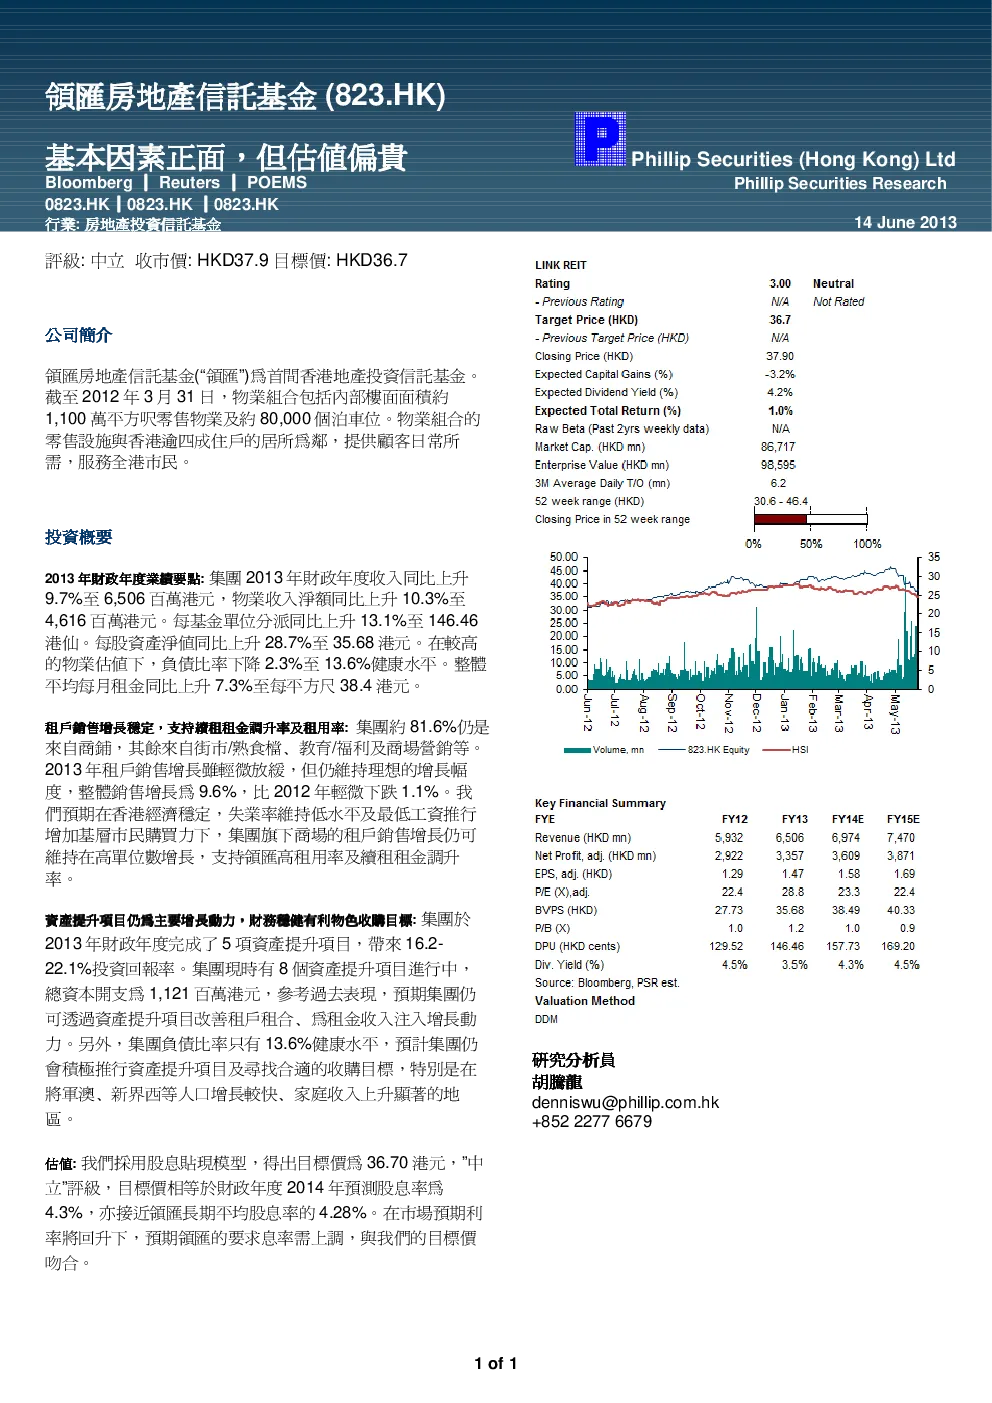Screen dimensions: 992x1403
Task: Click EPS FY15E value 1.69
Action: tap(904, 874)
